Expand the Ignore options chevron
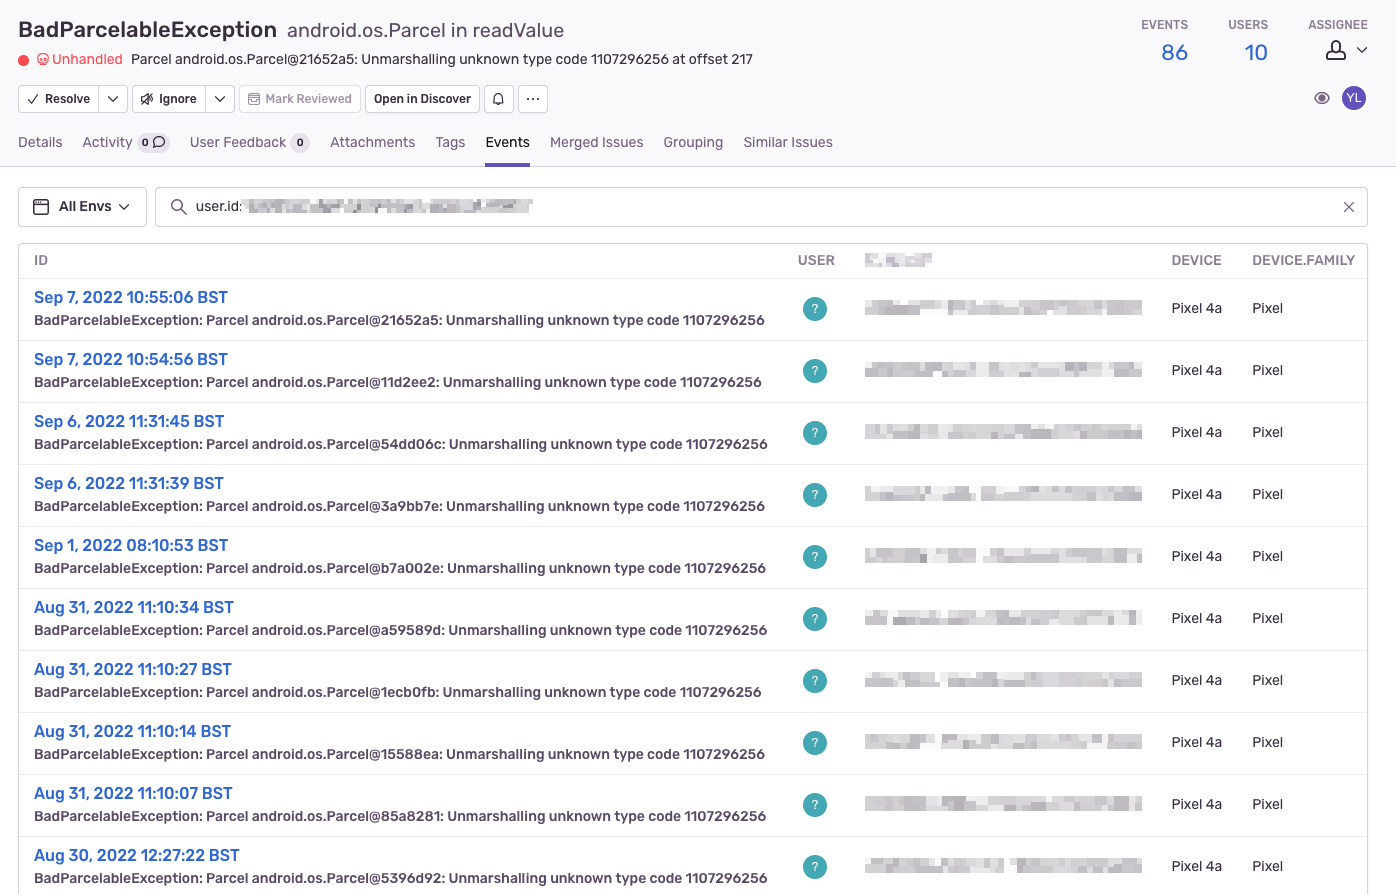1396x894 pixels. point(220,98)
